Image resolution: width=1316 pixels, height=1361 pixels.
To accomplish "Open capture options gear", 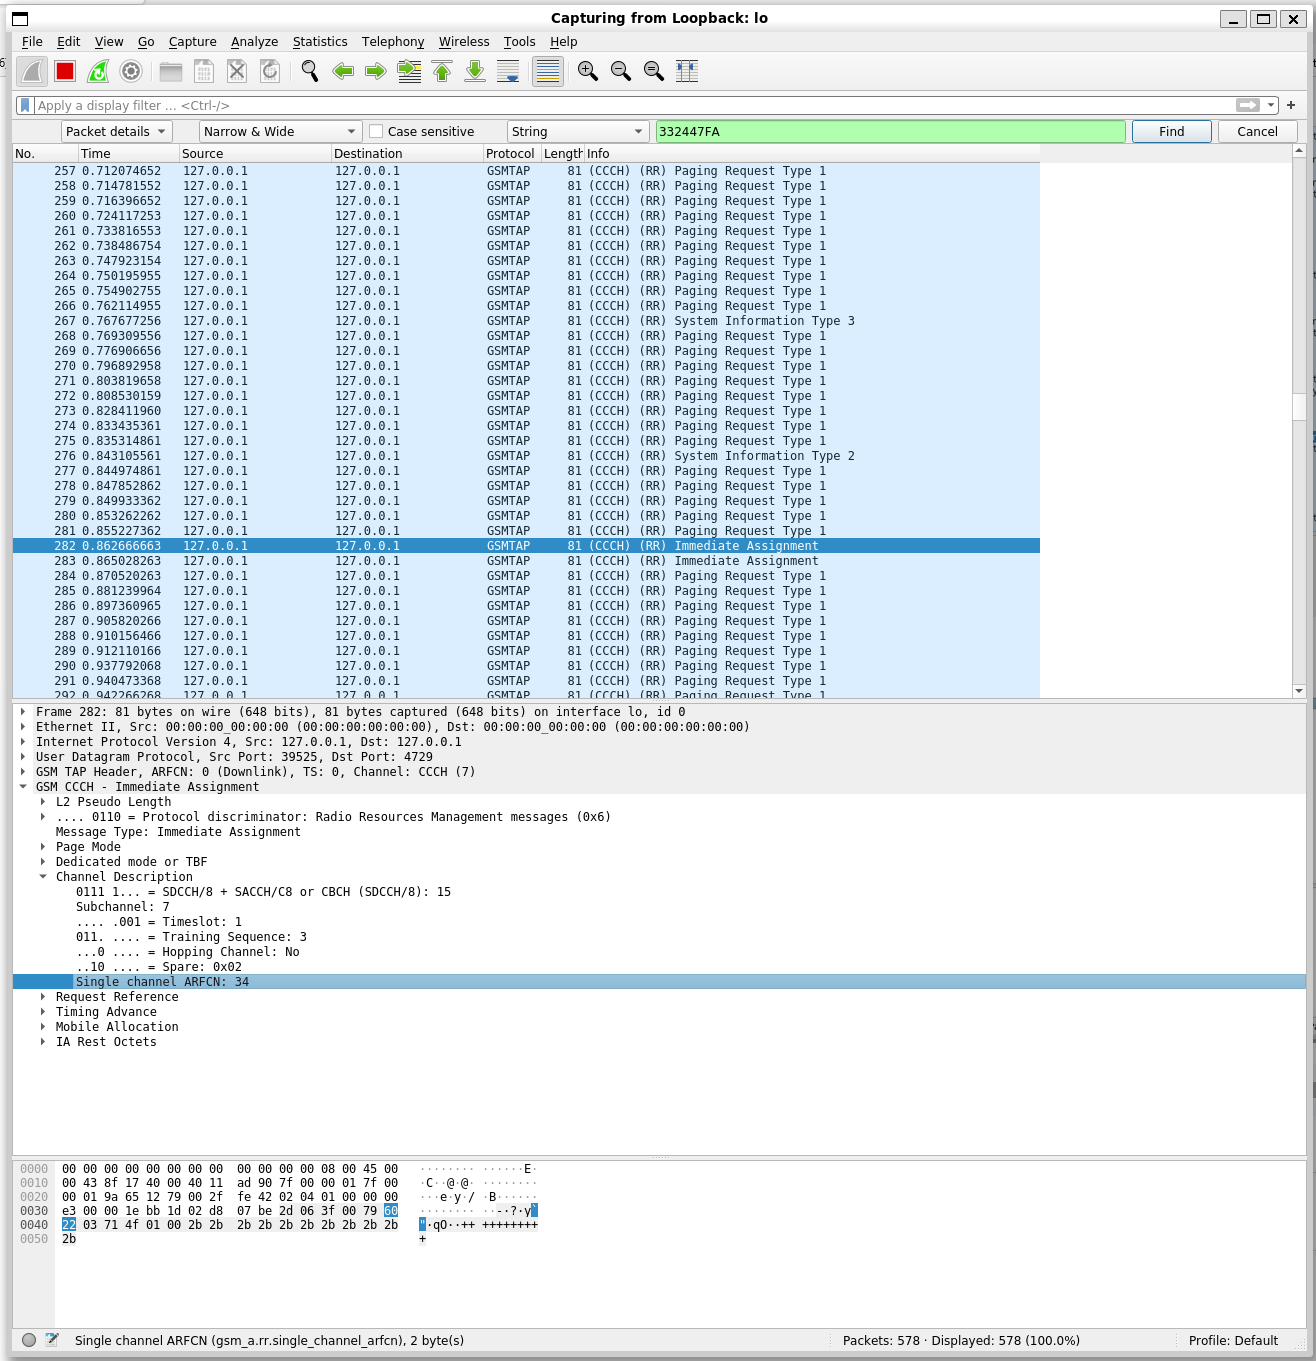I will (130, 70).
